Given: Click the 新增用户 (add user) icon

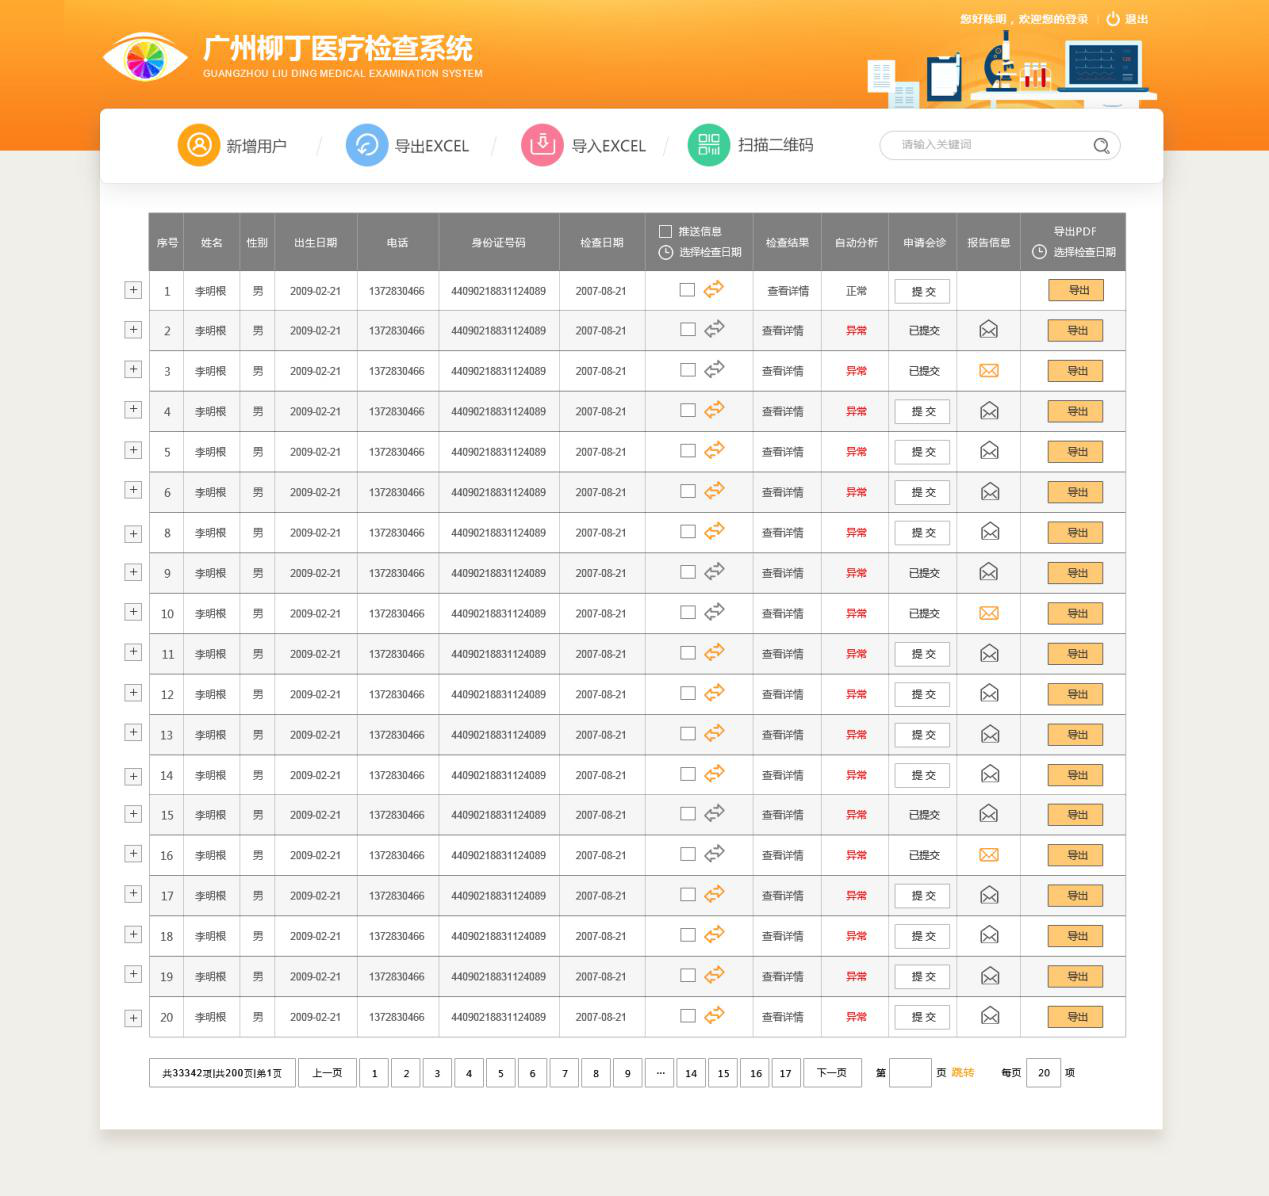Looking at the screenshot, I should (x=199, y=144).
